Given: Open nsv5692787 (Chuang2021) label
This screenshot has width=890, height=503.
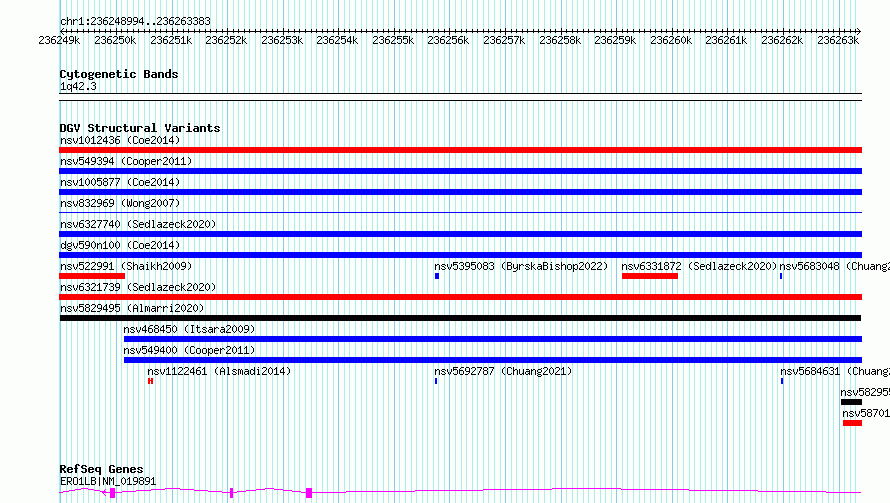Looking at the screenshot, I should [x=503, y=371].
